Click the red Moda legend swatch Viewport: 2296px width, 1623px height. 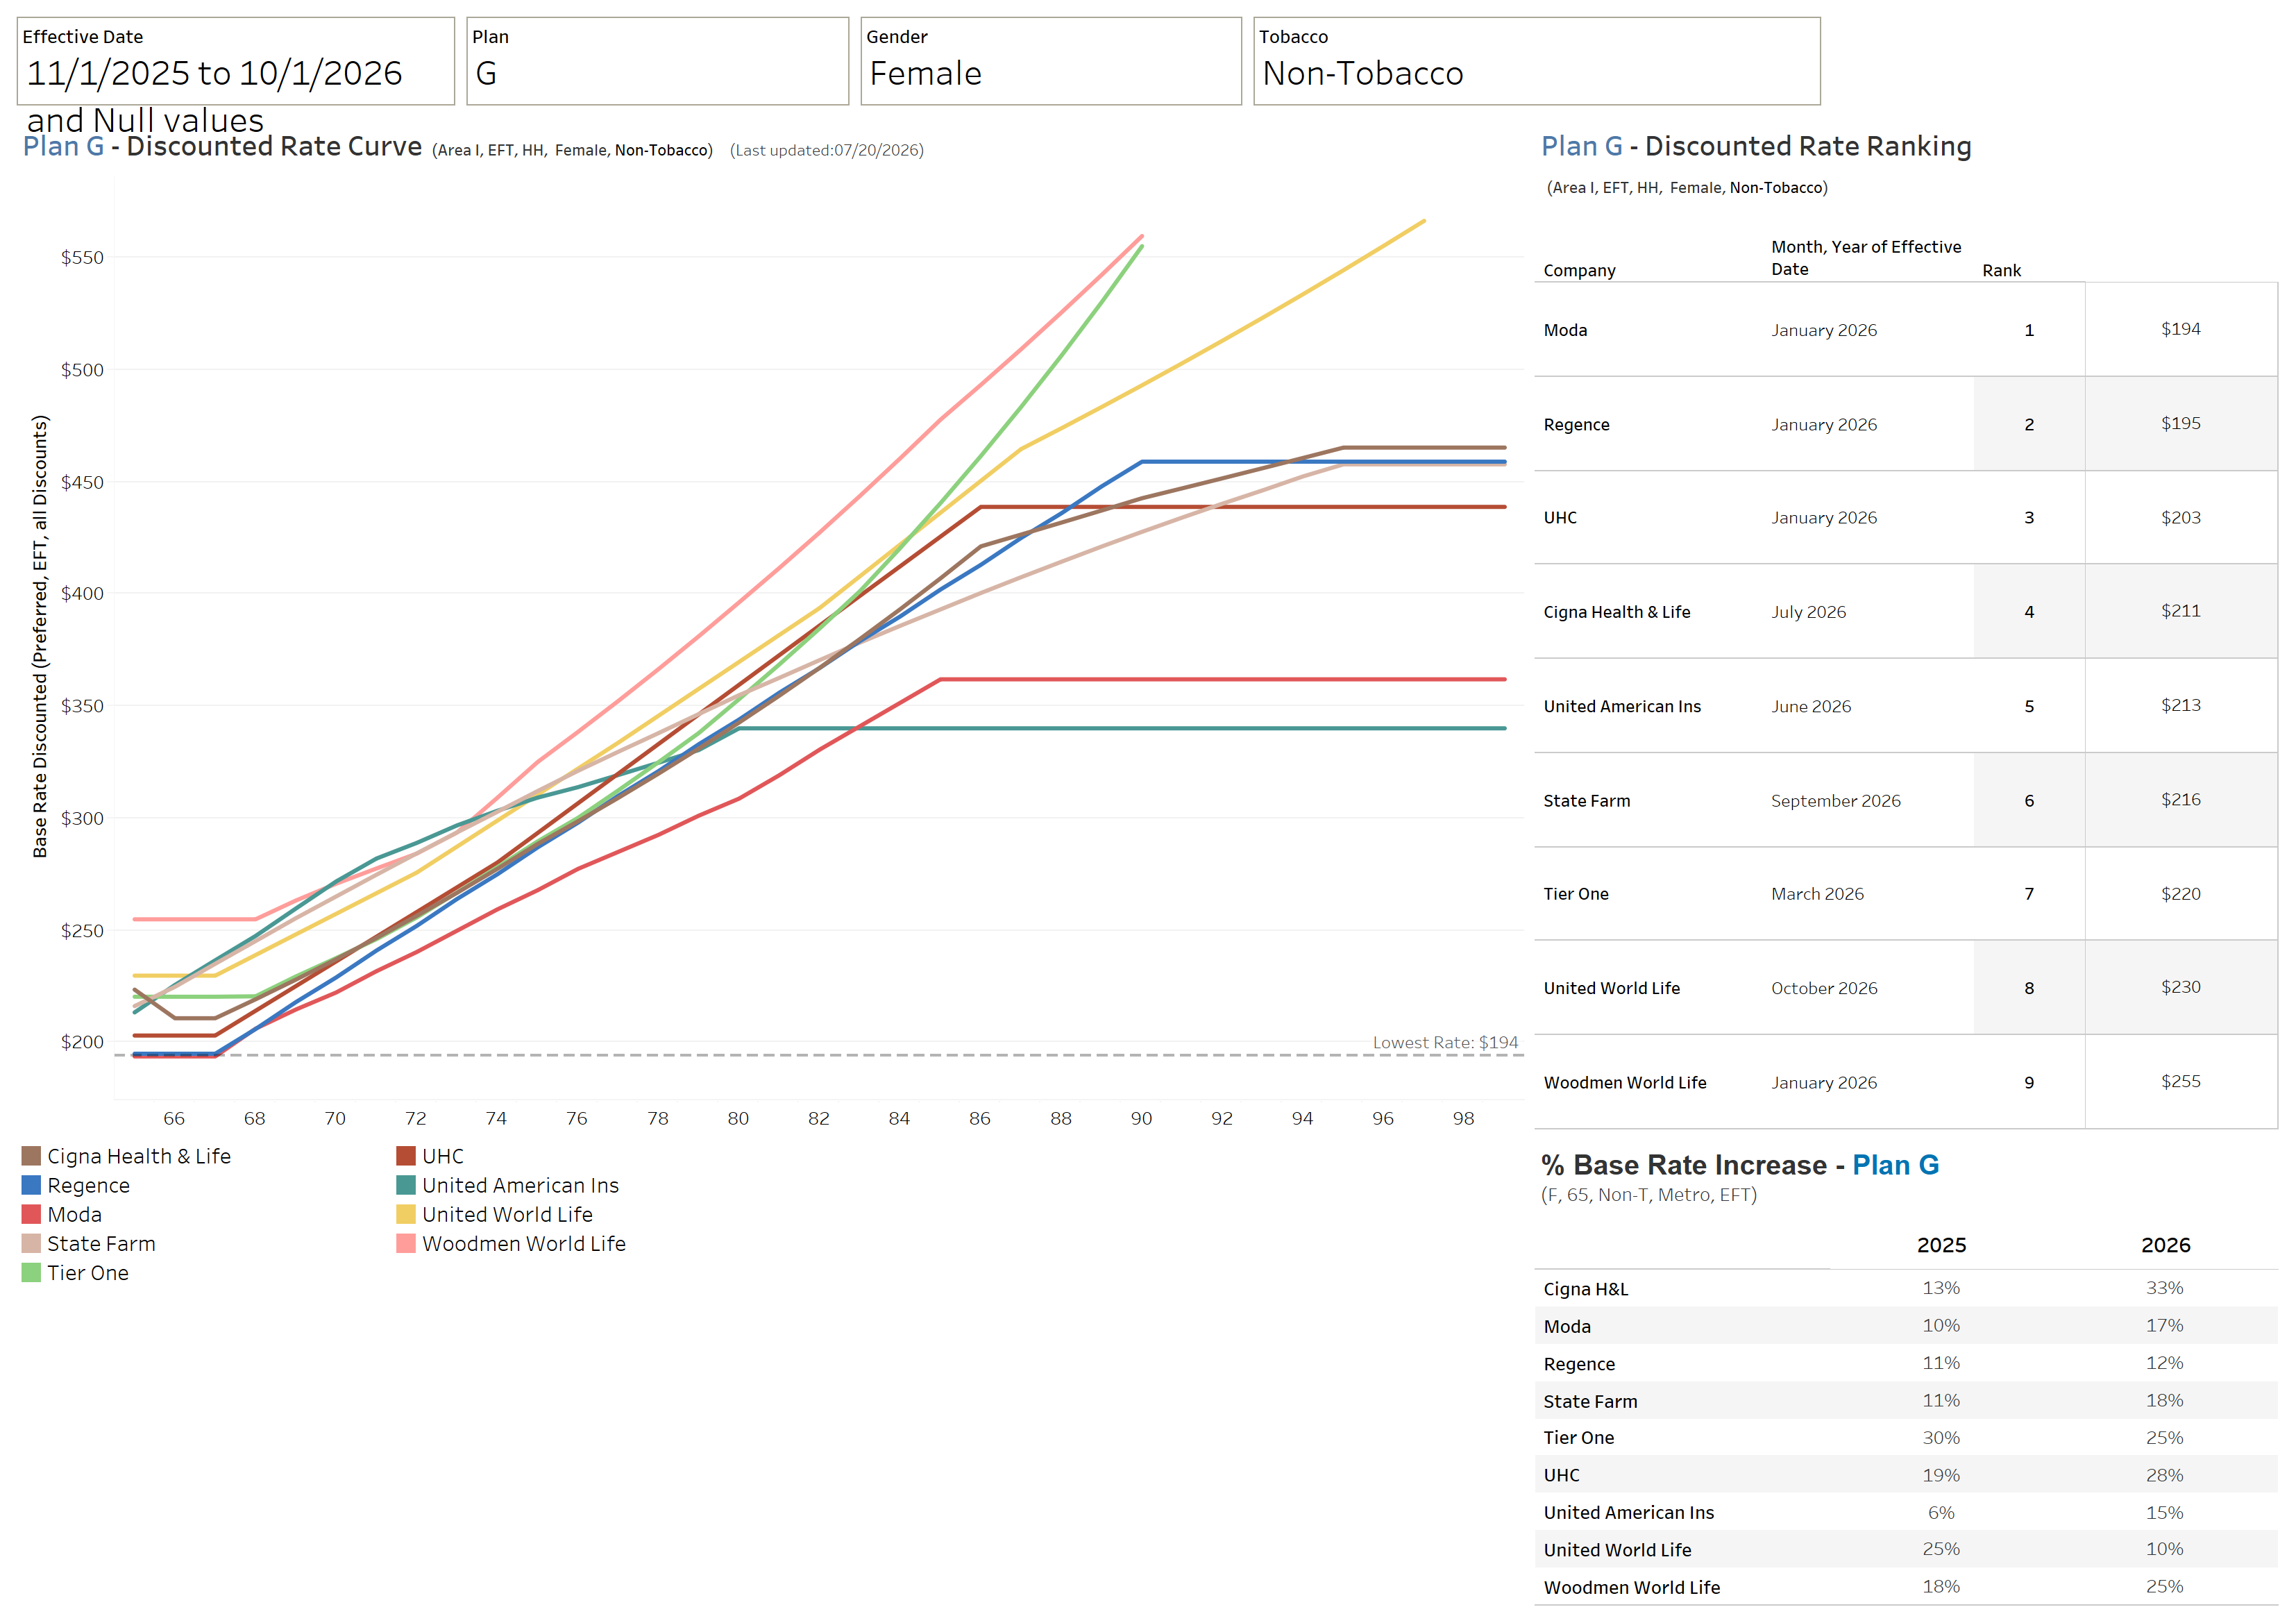tap(31, 1214)
